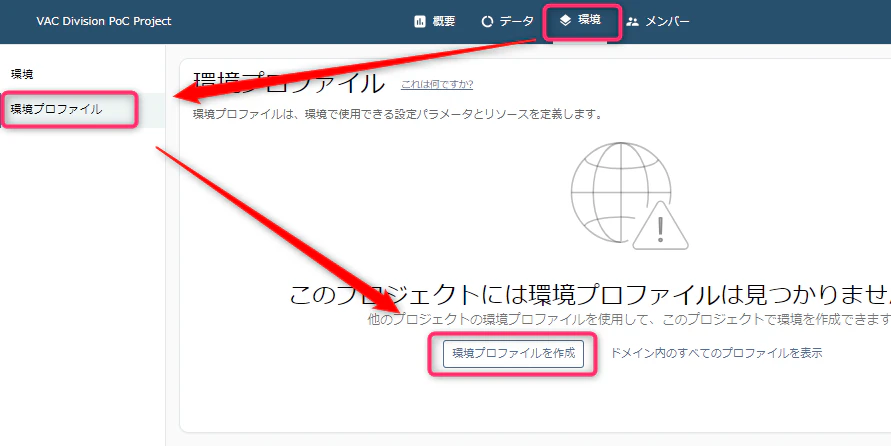The height and width of the screenshot is (446, 891).
Task: Open the これは何ですか? help link
Action: (x=437, y=85)
